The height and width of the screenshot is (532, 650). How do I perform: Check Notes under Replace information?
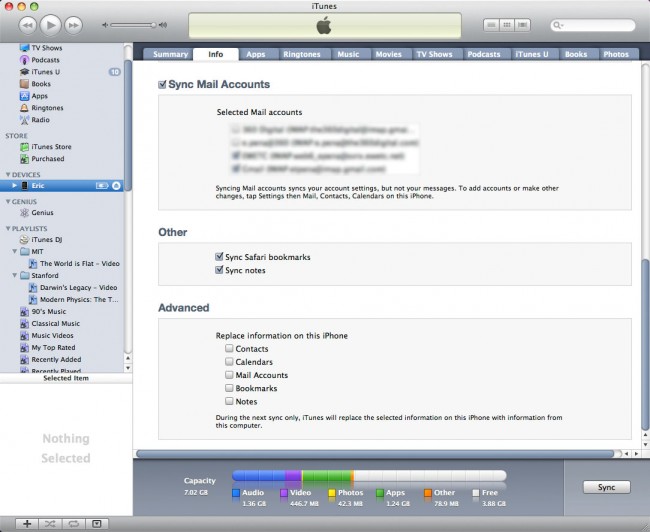[x=229, y=401]
